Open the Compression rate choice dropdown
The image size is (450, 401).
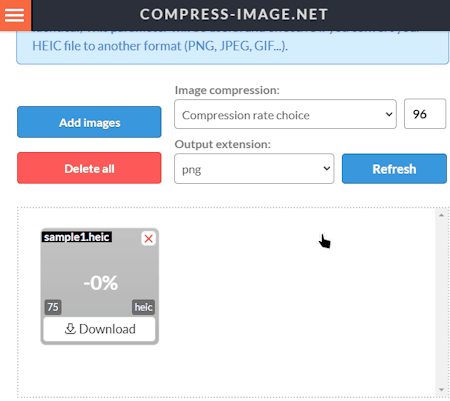point(285,114)
